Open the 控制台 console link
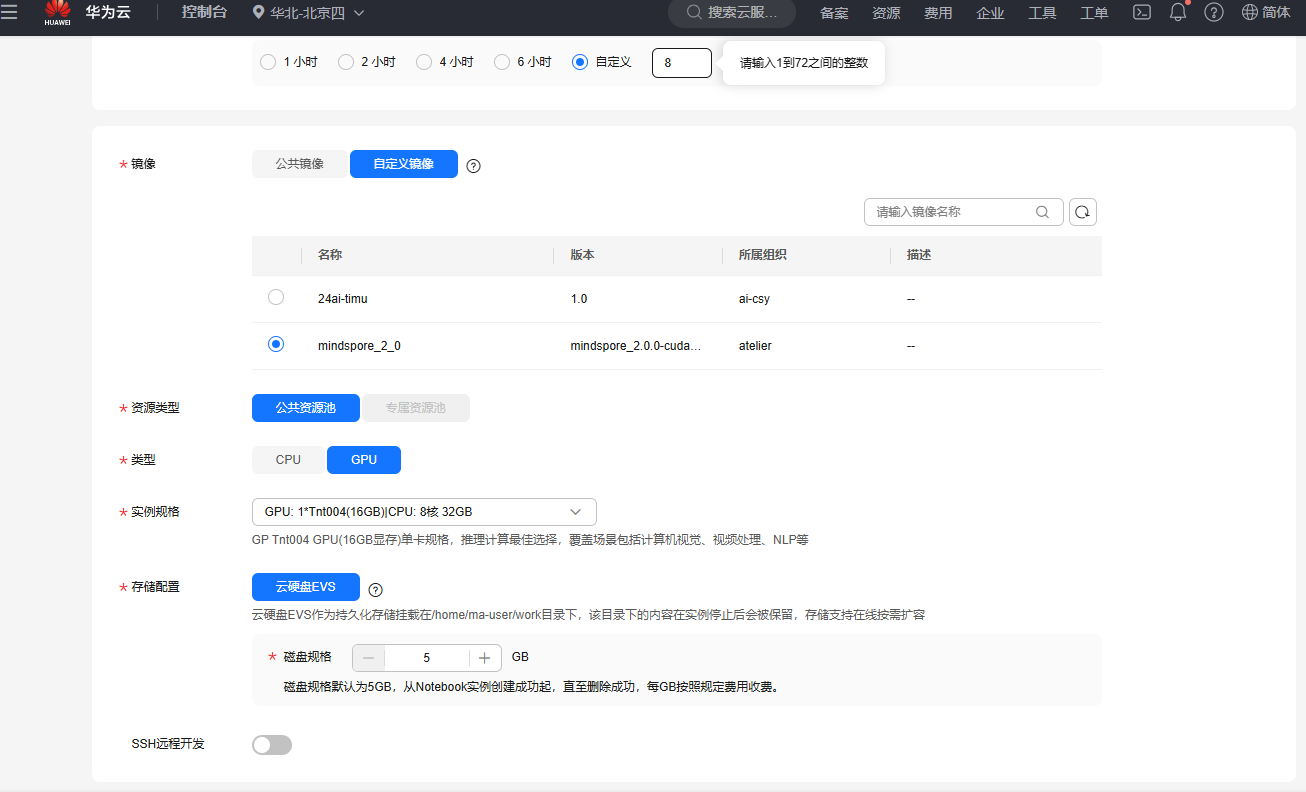 (204, 13)
